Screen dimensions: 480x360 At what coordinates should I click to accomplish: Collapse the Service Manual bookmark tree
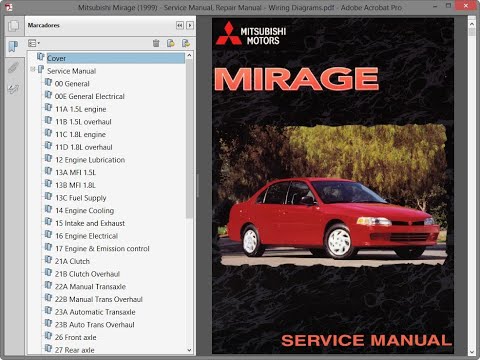tap(33, 69)
